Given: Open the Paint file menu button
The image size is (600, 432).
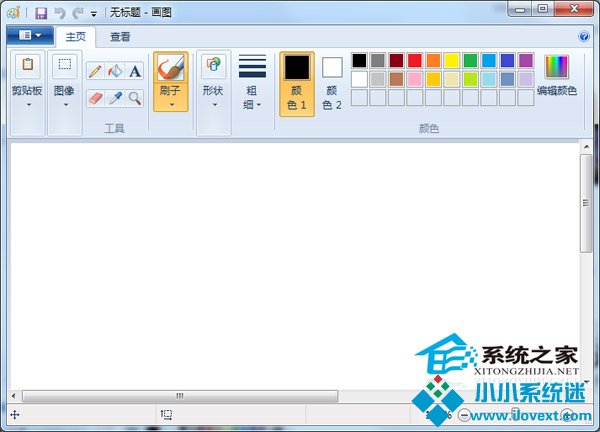Looking at the screenshot, I should tap(30, 36).
